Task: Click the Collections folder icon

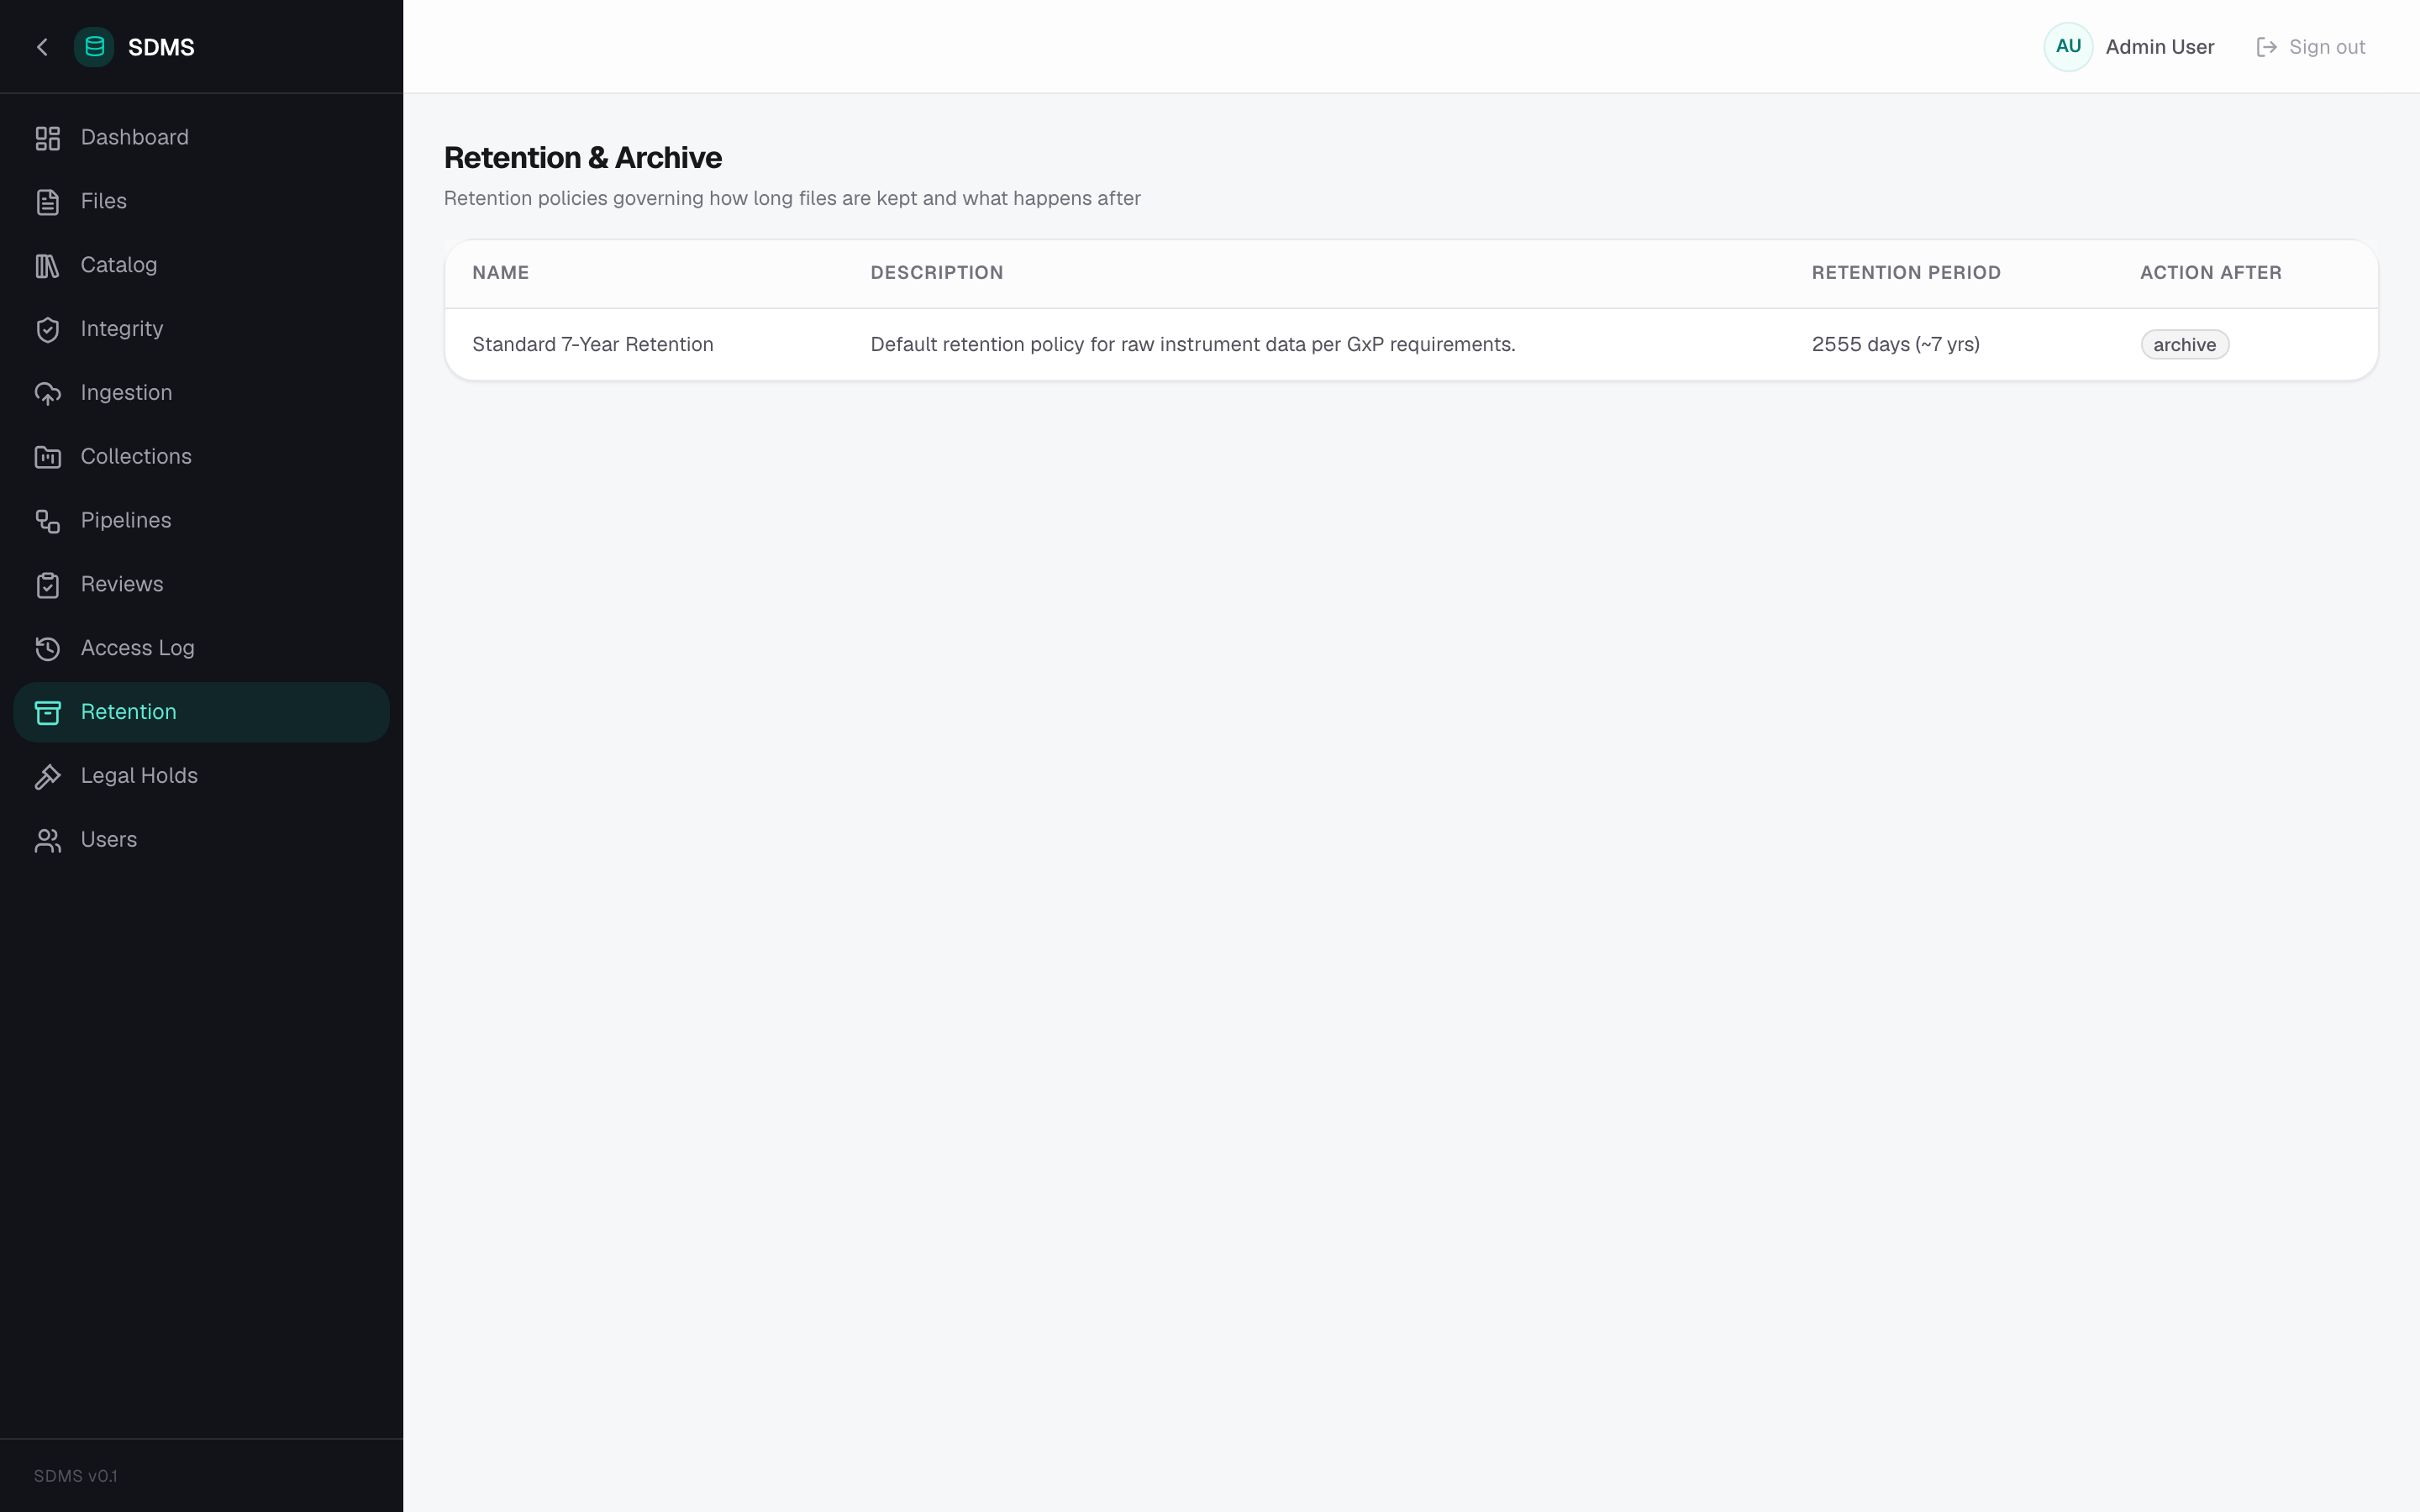Action: (48, 457)
